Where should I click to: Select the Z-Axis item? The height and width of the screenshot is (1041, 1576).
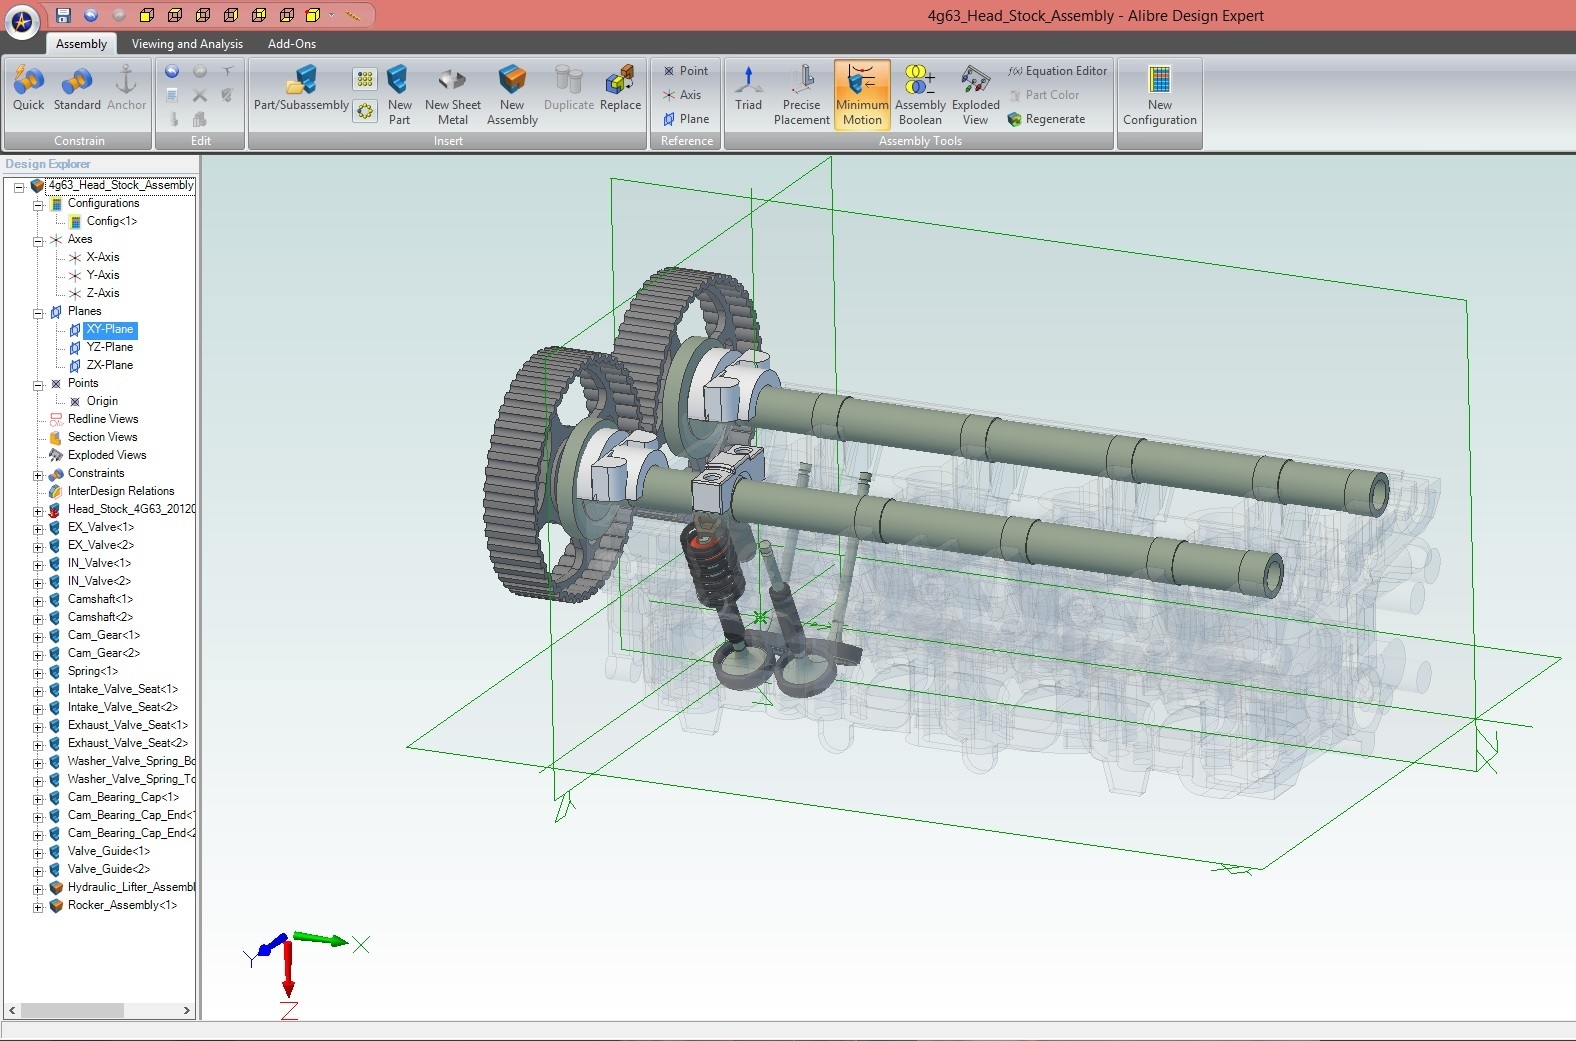click(x=102, y=293)
